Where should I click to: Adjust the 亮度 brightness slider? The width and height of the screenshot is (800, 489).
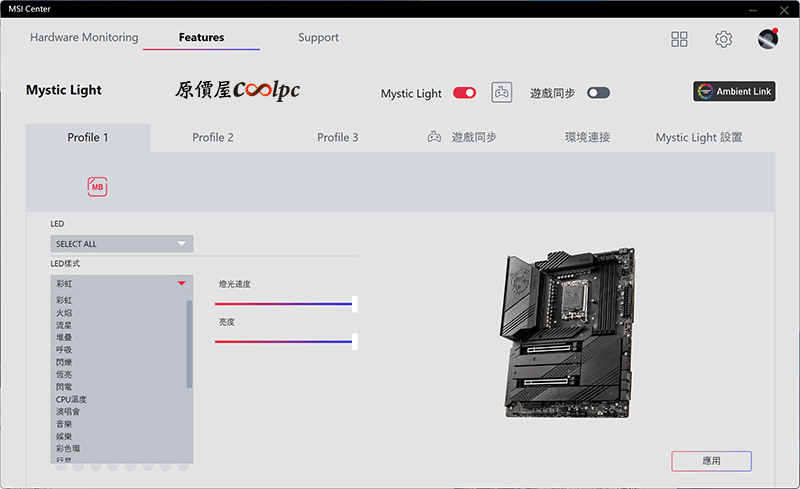pyautogui.click(x=286, y=341)
